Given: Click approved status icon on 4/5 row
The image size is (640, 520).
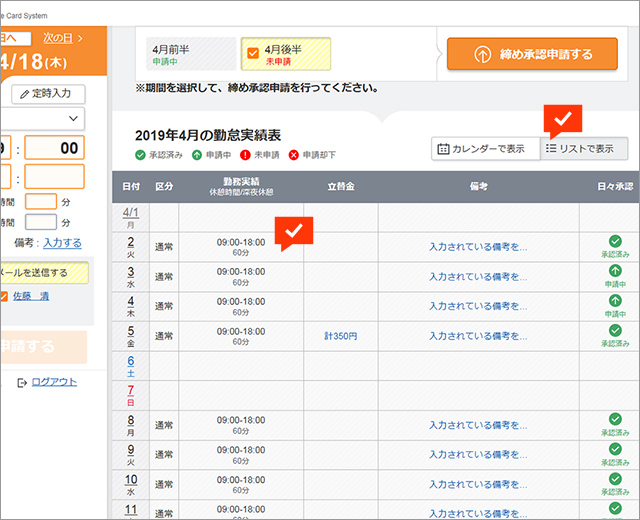Looking at the screenshot, I should tap(614, 329).
